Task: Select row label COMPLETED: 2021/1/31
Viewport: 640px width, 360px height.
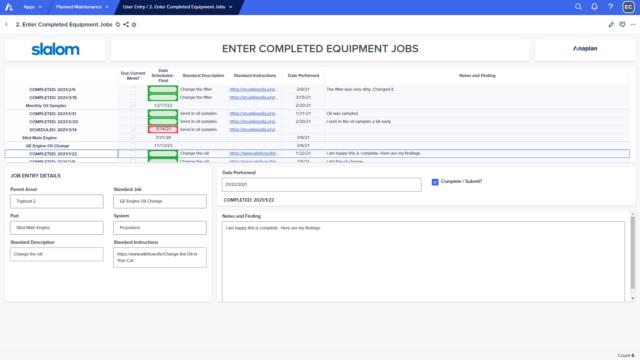Action: (x=53, y=113)
